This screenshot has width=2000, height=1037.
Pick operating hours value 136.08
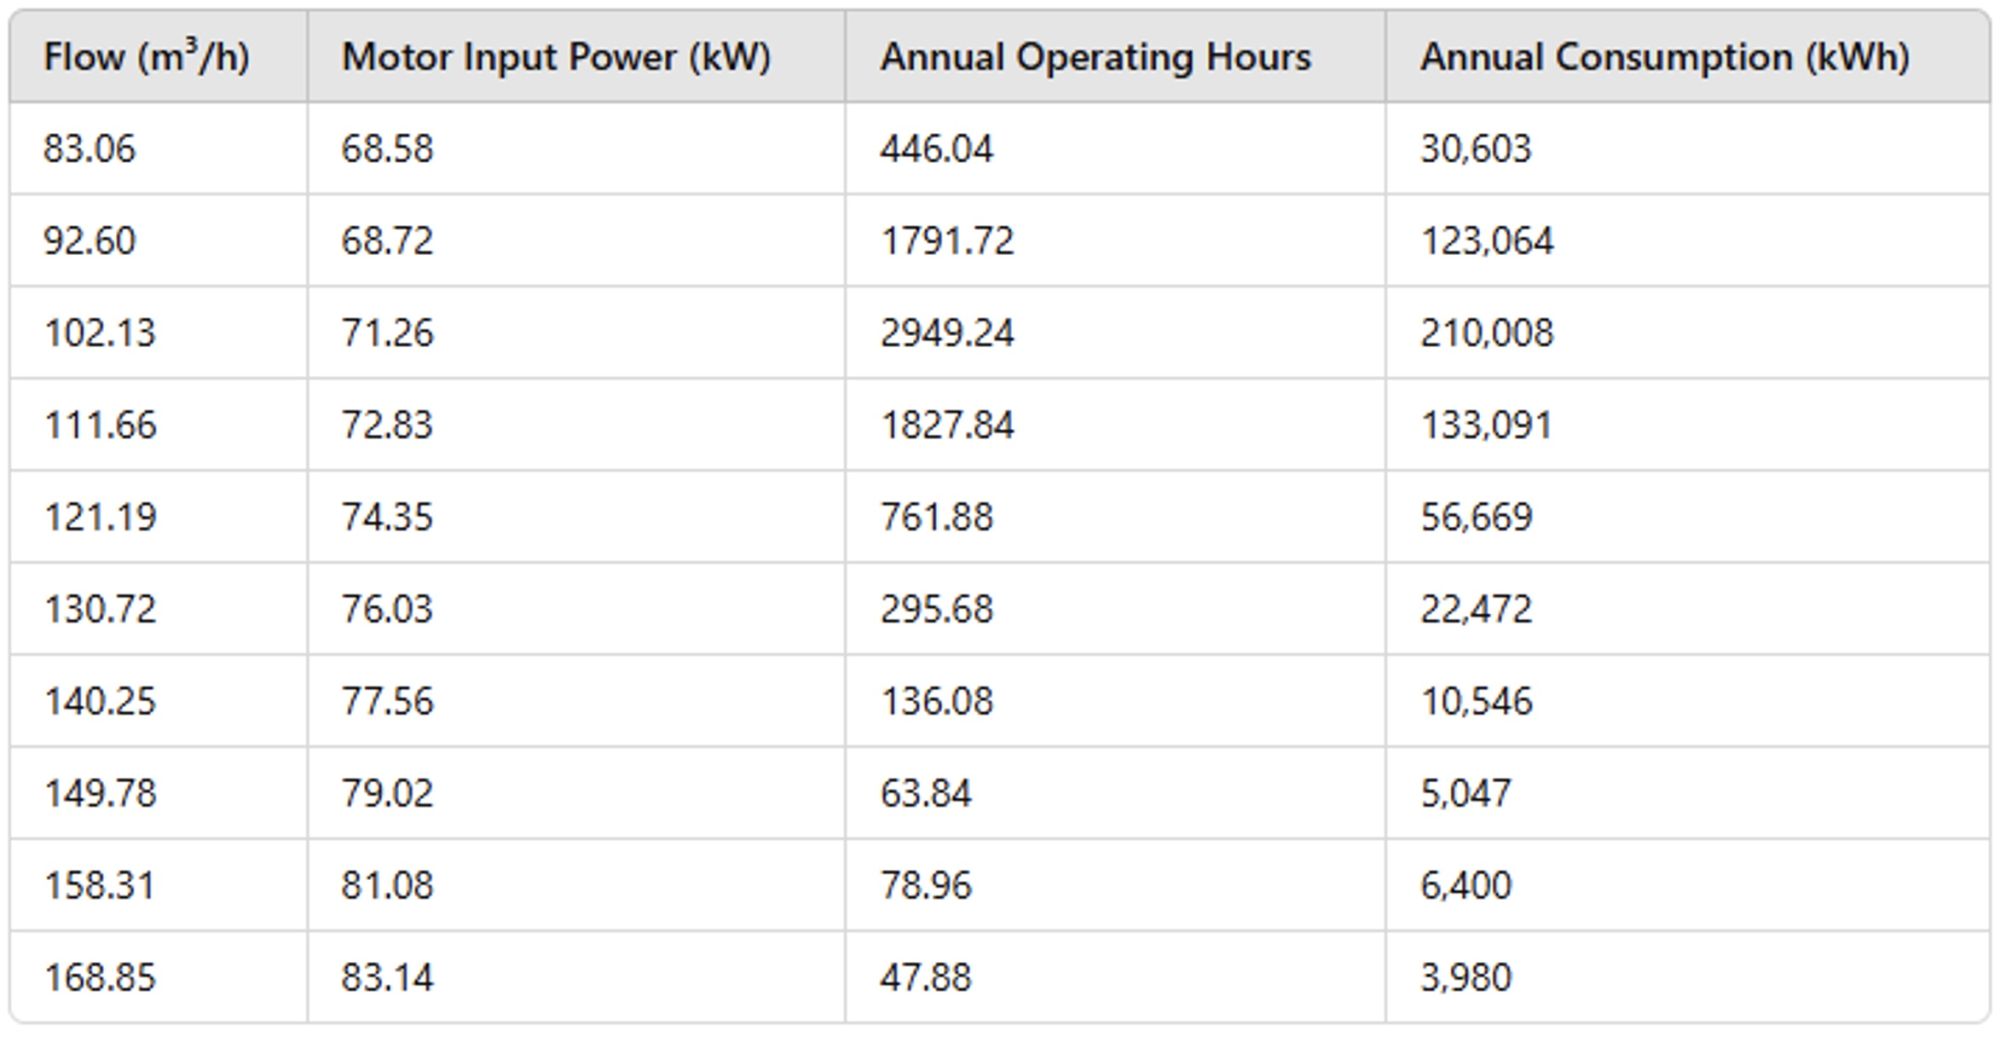pyautogui.click(x=937, y=701)
